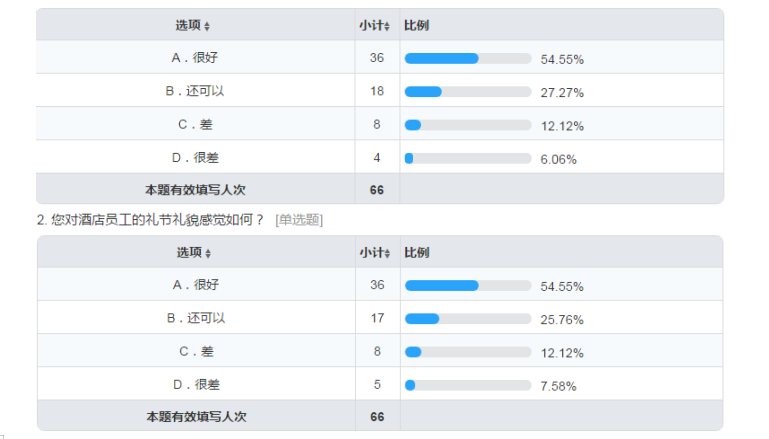This screenshot has height=439, width=769.
Task: Click count 17 in second table
Action: coord(377,318)
